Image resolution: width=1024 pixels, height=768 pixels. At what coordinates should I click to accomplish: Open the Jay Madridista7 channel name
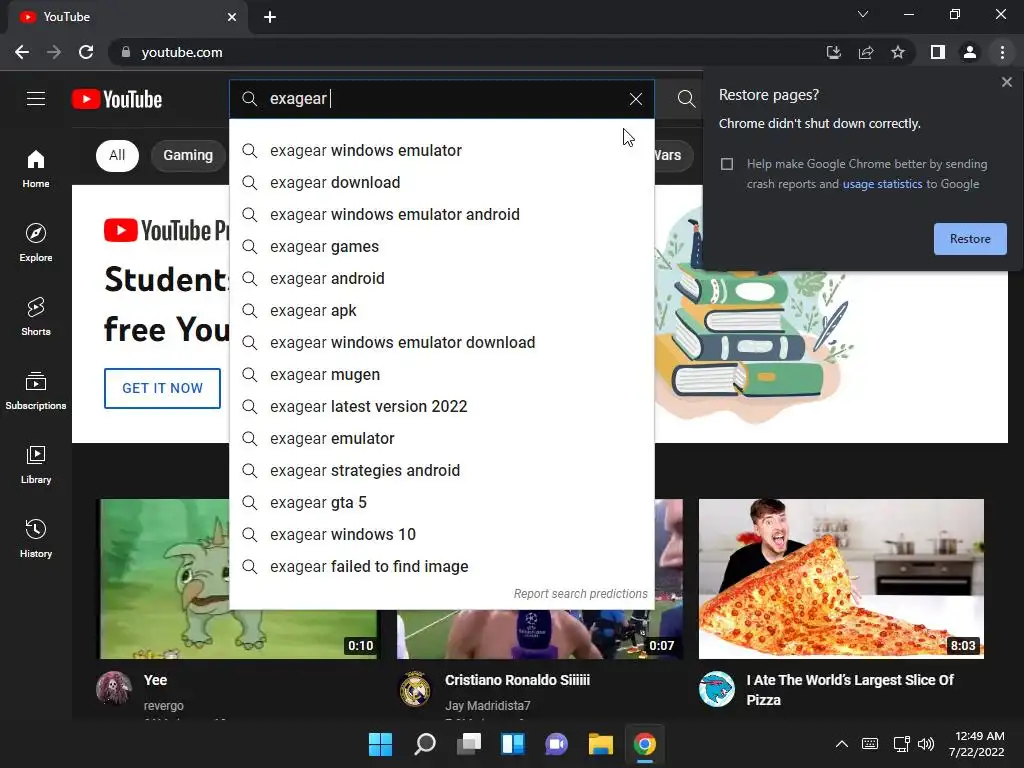coord(487,705)
